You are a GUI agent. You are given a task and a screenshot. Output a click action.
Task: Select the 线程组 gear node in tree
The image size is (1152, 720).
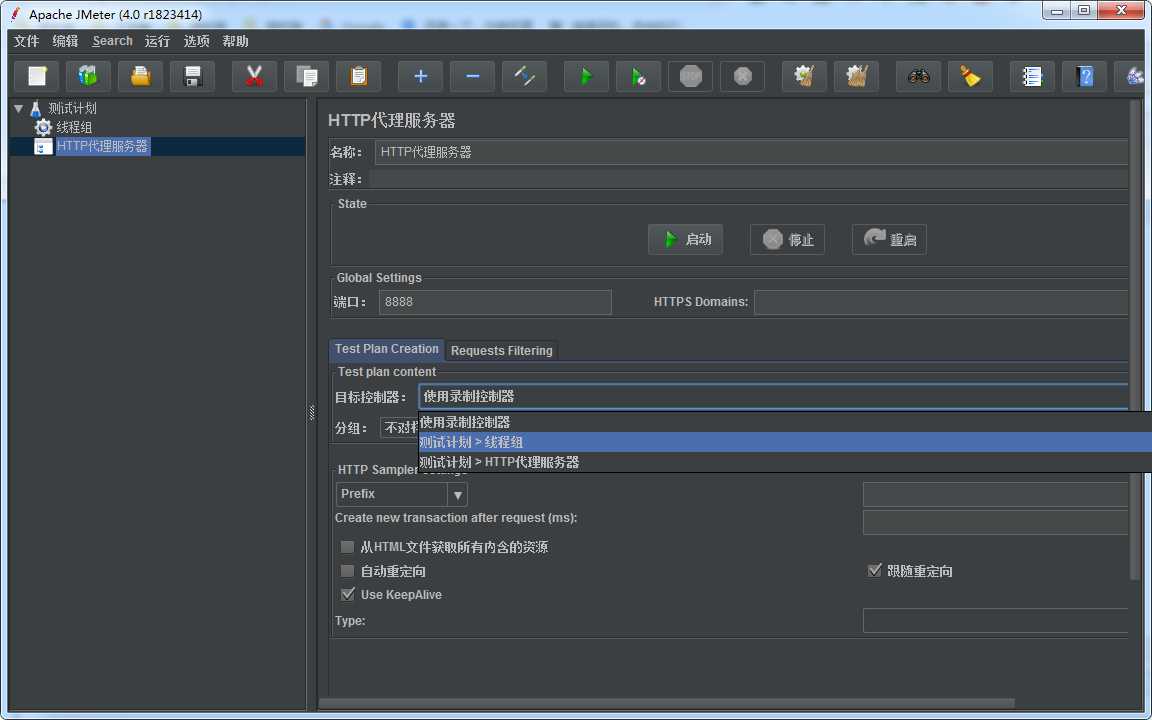pos(63,127)
